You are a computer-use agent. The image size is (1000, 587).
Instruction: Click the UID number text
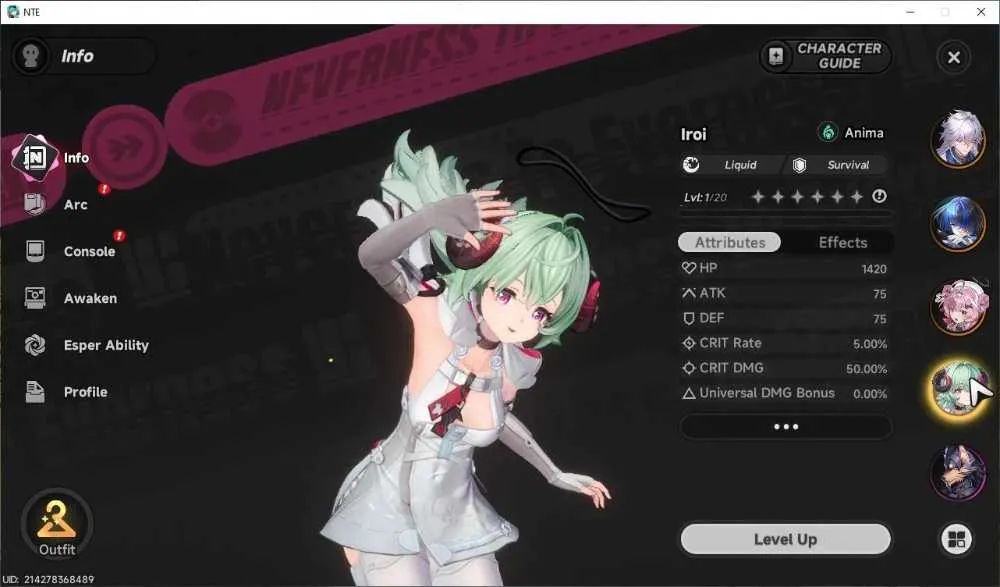[48, 579]
